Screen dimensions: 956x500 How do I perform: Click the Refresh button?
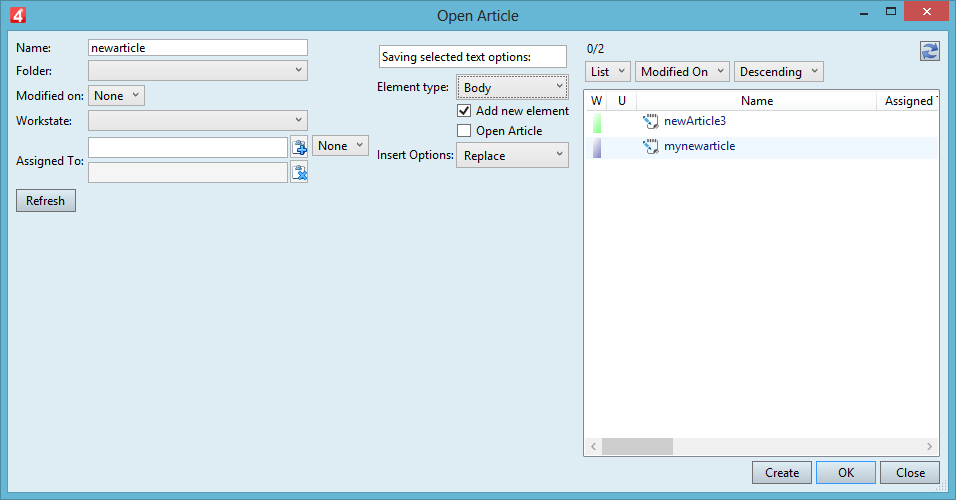[46, 201]
